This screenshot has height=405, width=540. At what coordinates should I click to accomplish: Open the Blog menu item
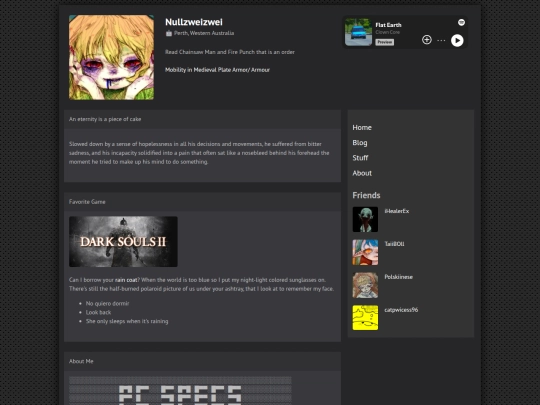coord(360,143)
